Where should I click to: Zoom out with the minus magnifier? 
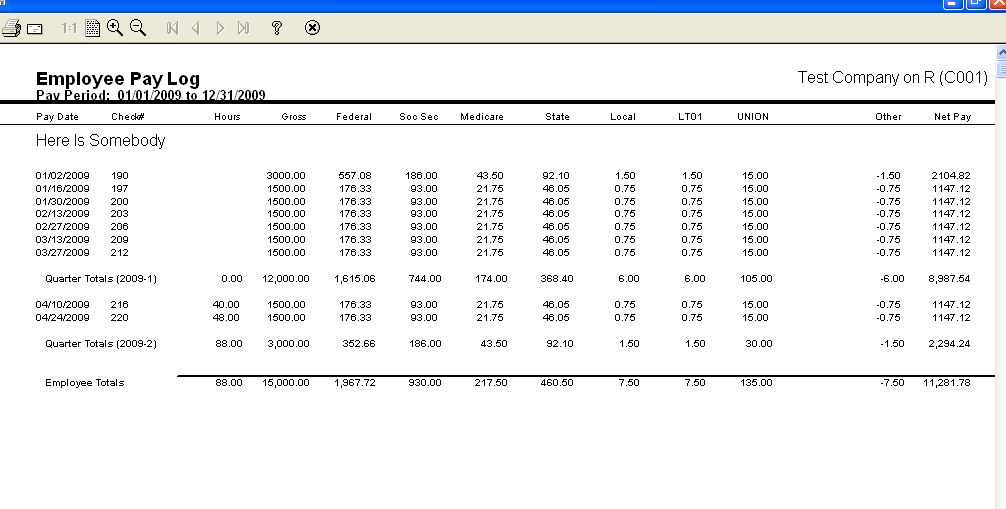[x=138, y=28]
